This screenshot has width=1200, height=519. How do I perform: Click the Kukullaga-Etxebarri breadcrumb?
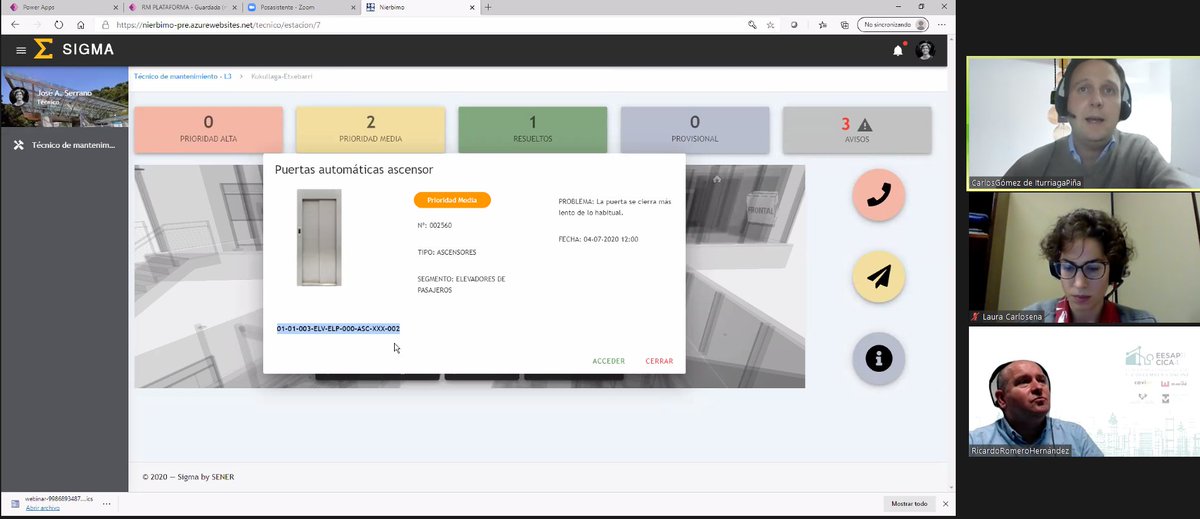(282, 76)
